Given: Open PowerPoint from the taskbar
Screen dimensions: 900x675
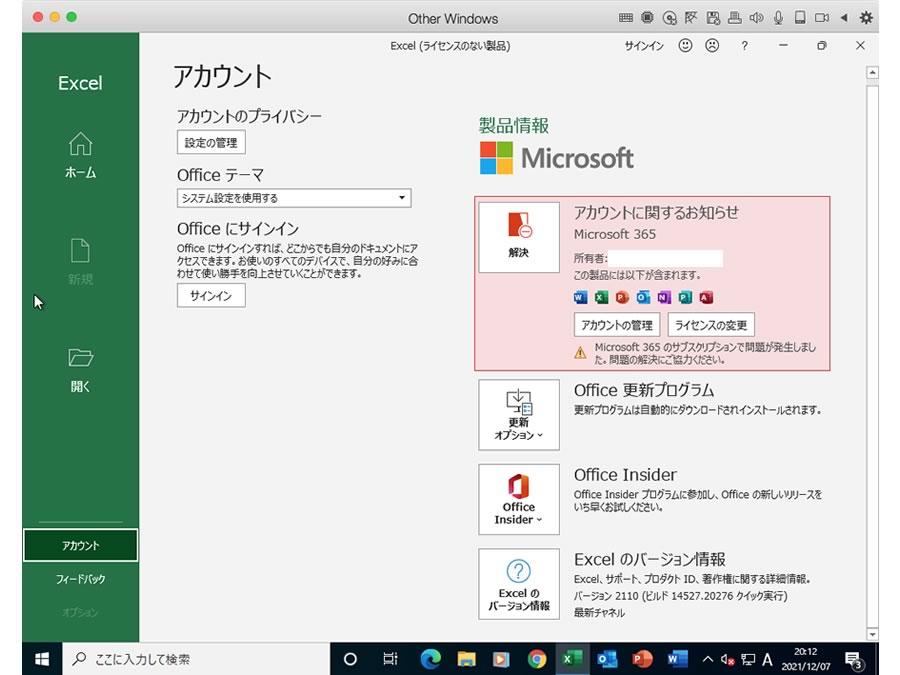Looking at the screenshot, I should click(642, 659).
